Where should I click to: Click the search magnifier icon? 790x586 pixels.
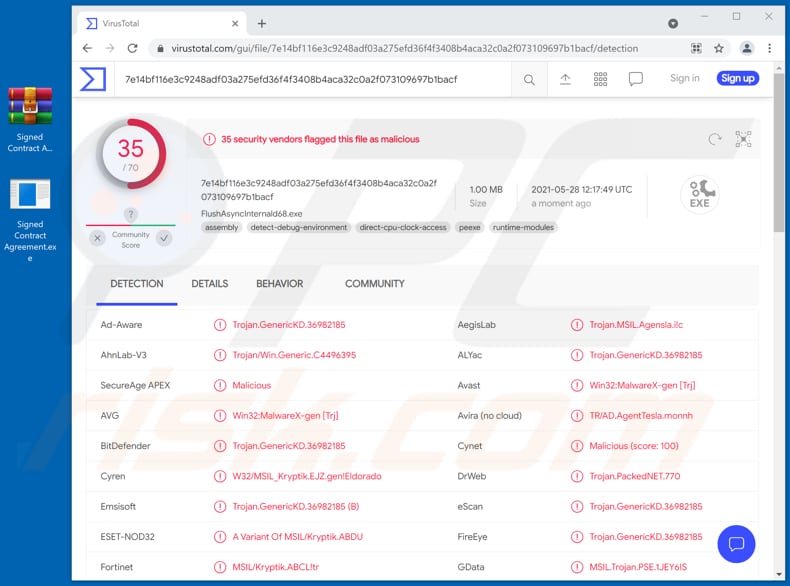(529, 80)
